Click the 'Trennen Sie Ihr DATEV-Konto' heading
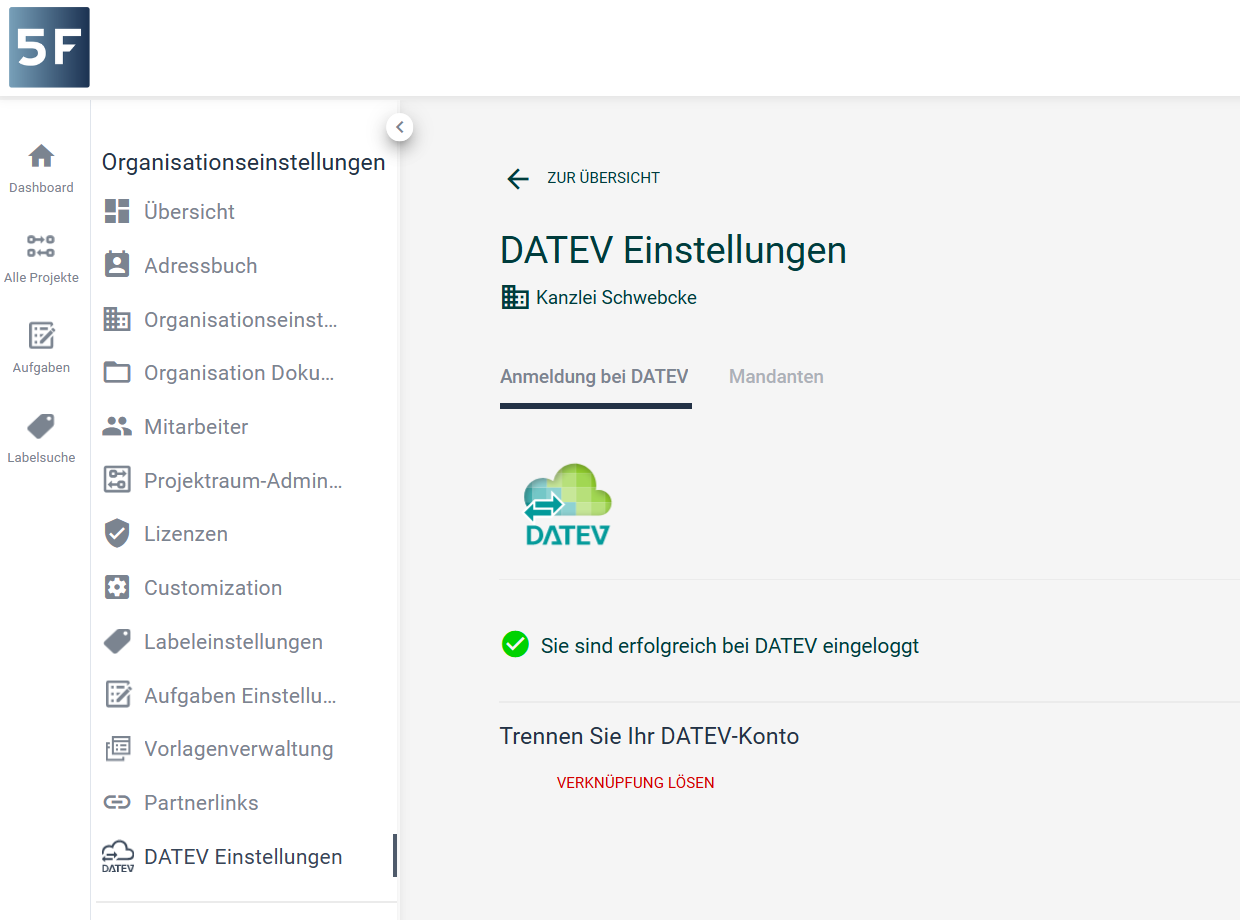 point(649,737)
